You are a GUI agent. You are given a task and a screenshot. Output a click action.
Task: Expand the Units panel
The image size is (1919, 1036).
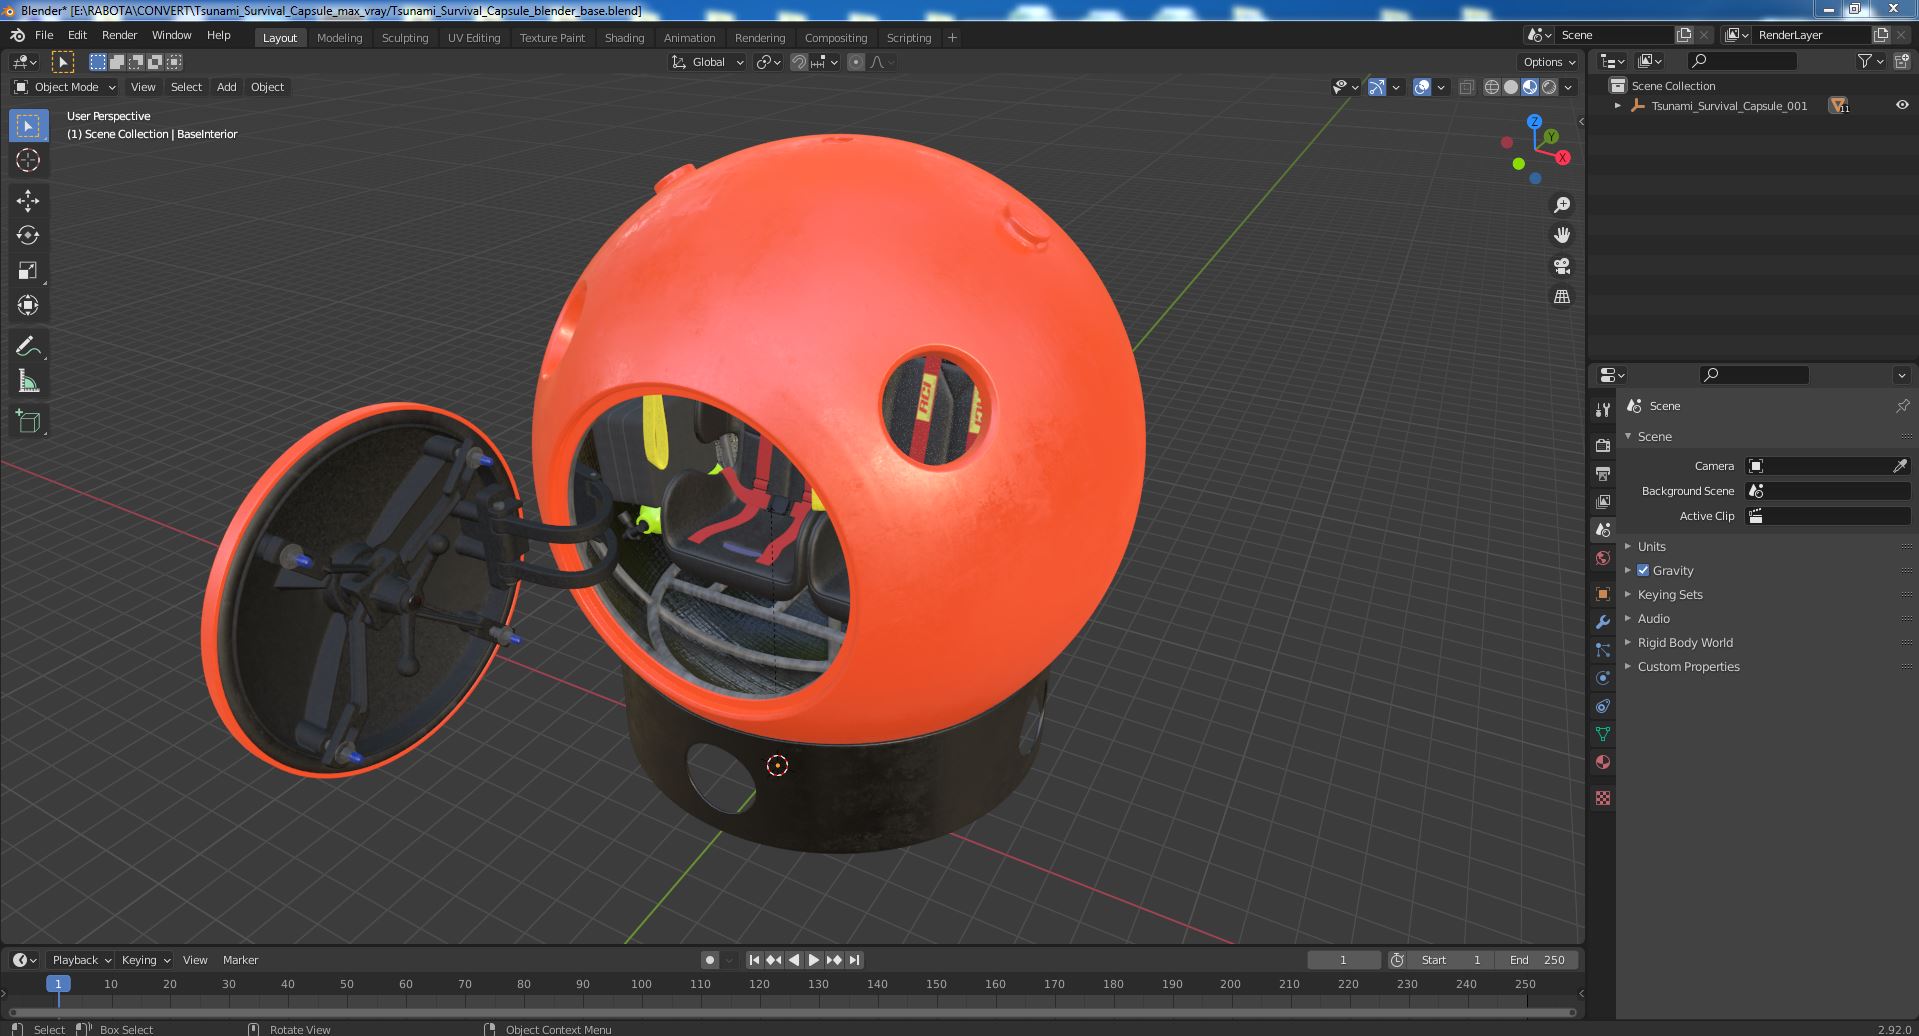[1651, 546]
